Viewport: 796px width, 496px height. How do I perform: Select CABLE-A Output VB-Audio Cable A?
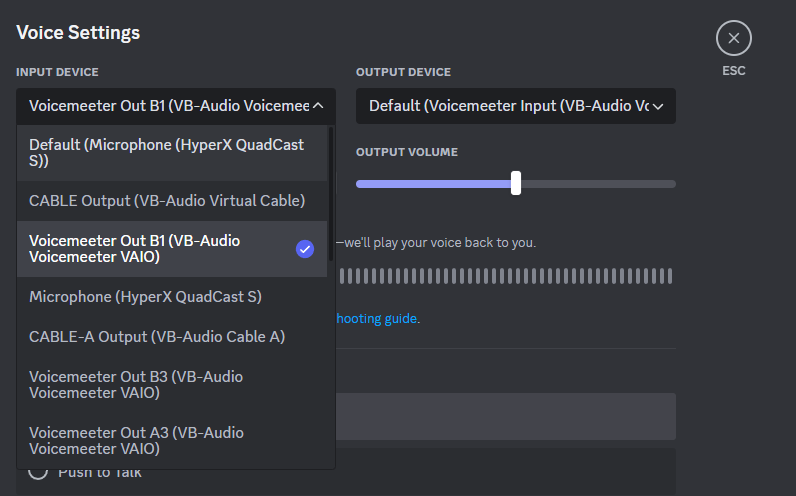coord(157,337)
